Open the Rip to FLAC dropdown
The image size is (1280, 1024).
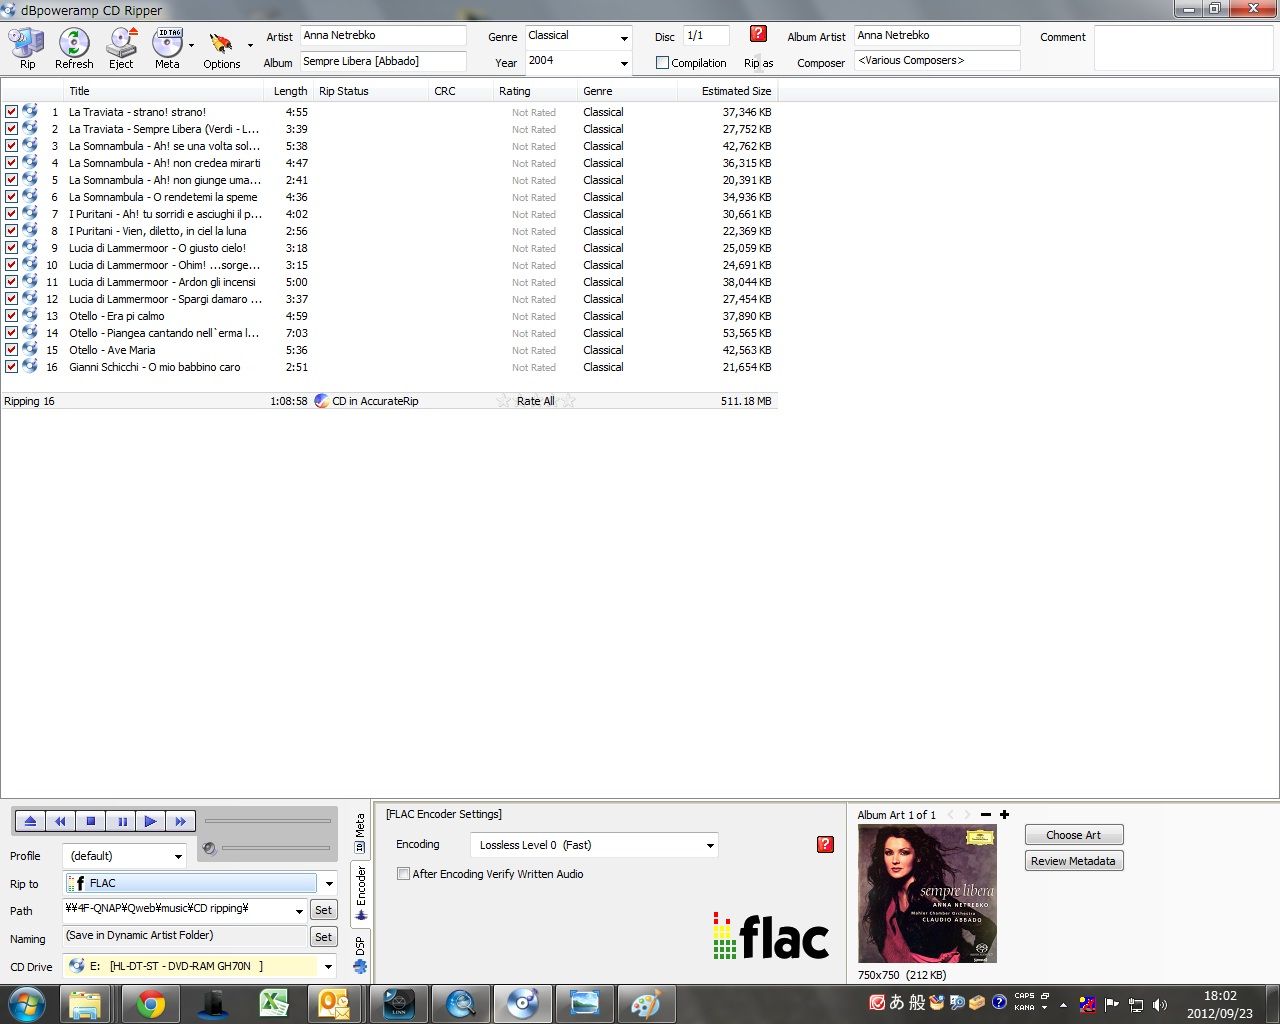tap(329, 883)
